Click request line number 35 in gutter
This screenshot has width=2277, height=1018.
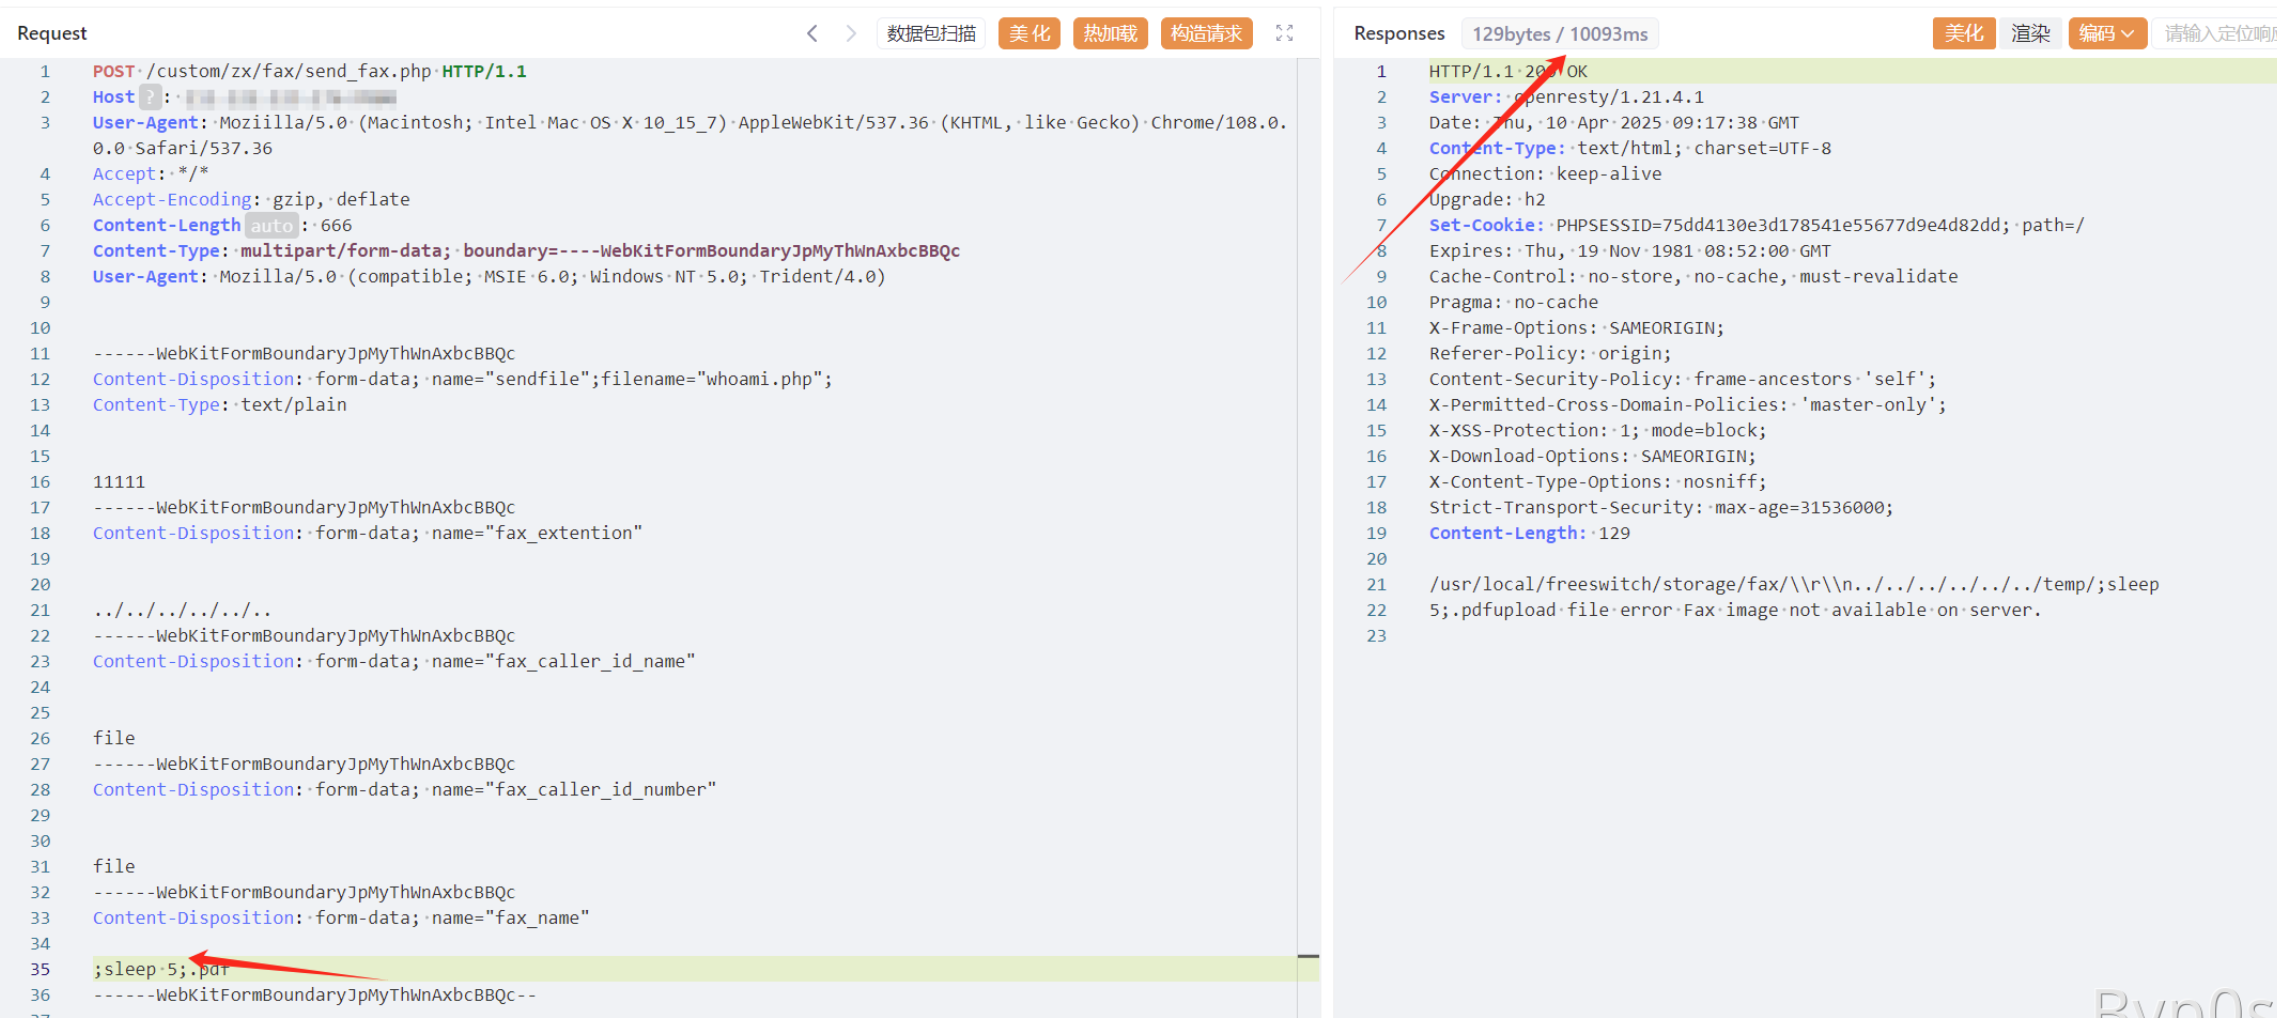pos(40,969)
